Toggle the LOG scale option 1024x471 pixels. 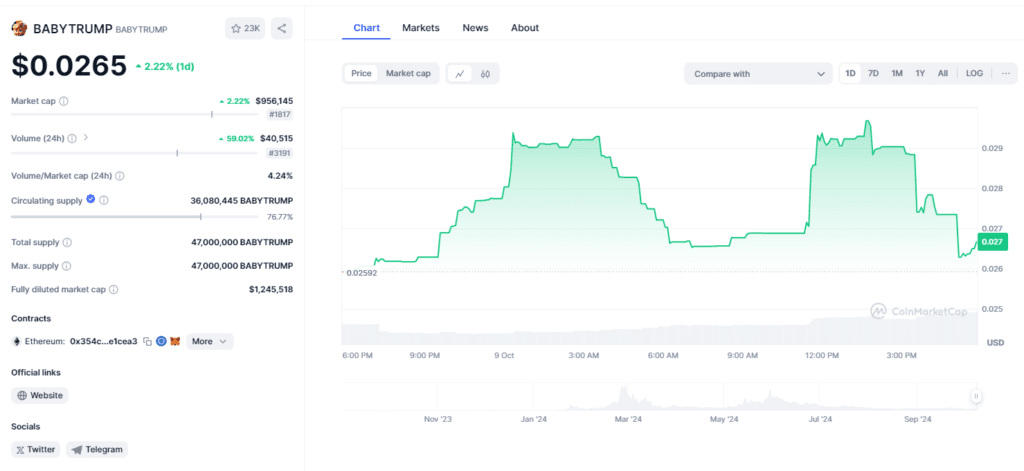pyautogui.click(x=974, y=73)
